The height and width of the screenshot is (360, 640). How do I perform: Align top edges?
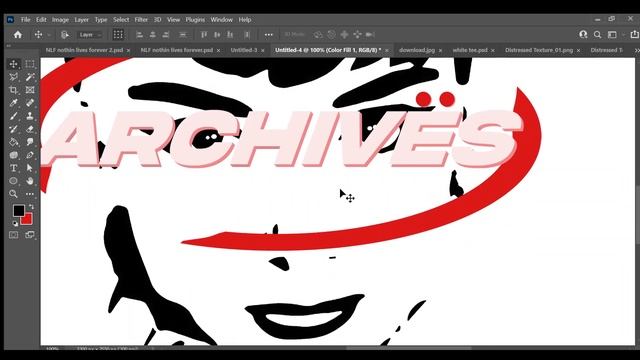204,35
